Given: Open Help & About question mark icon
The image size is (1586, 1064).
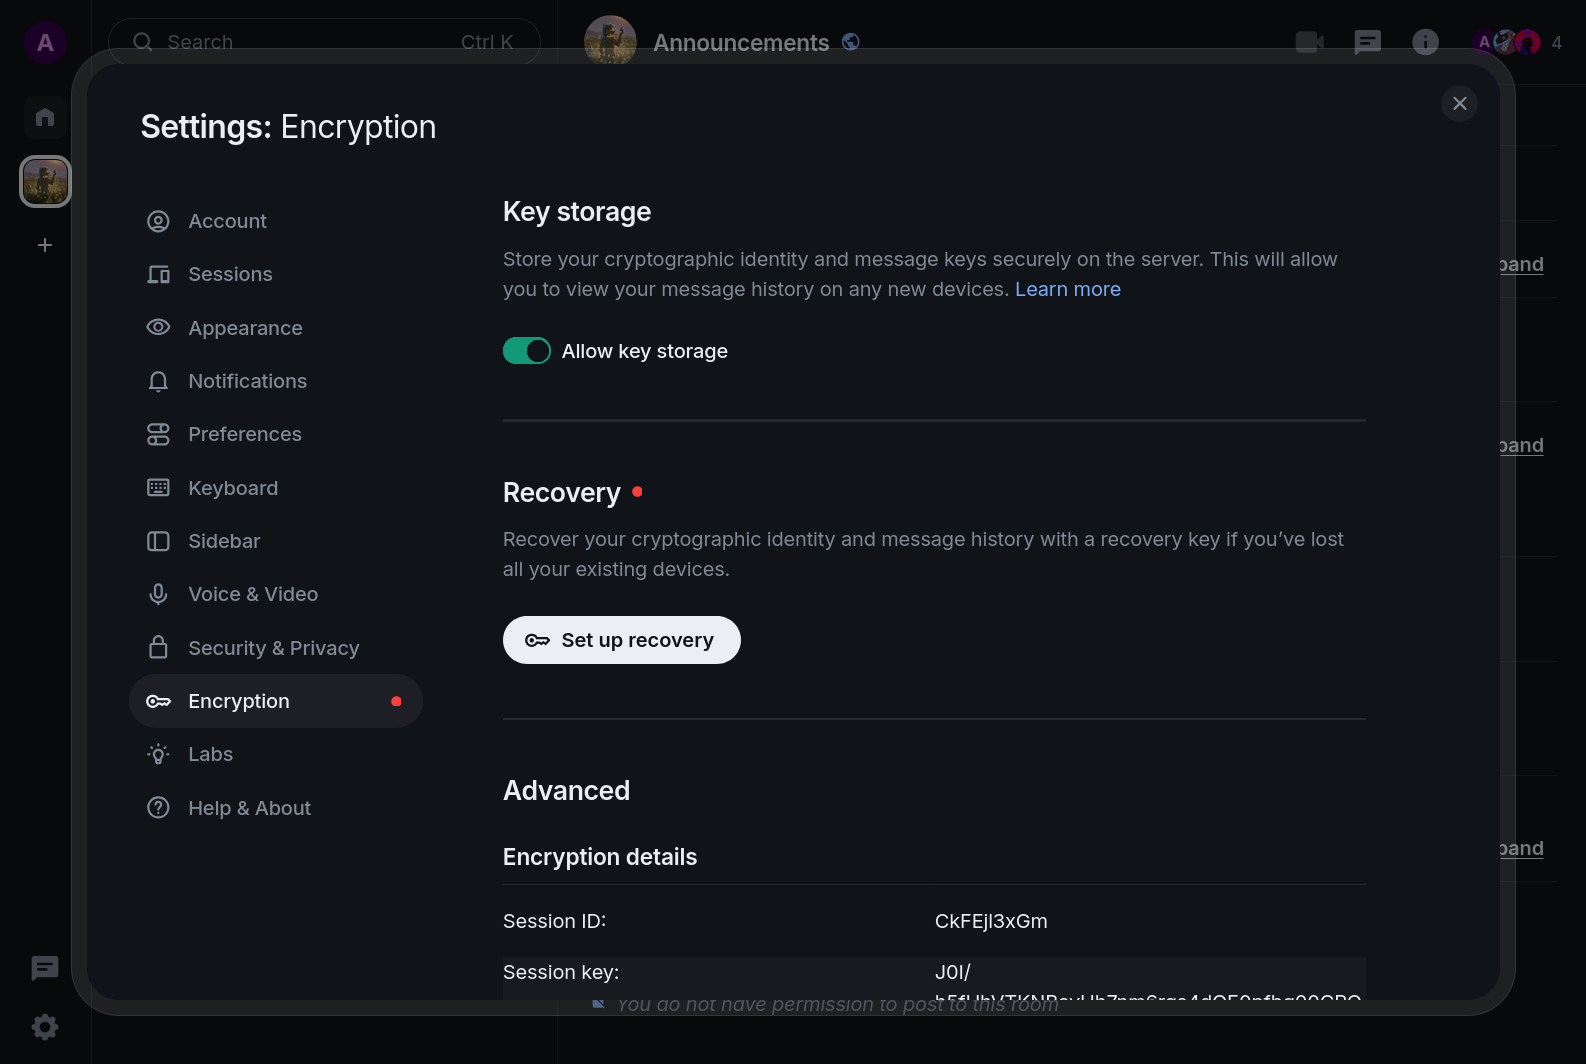Looking at the screenshot, I should pyautogui.click(x=158, y=808).
